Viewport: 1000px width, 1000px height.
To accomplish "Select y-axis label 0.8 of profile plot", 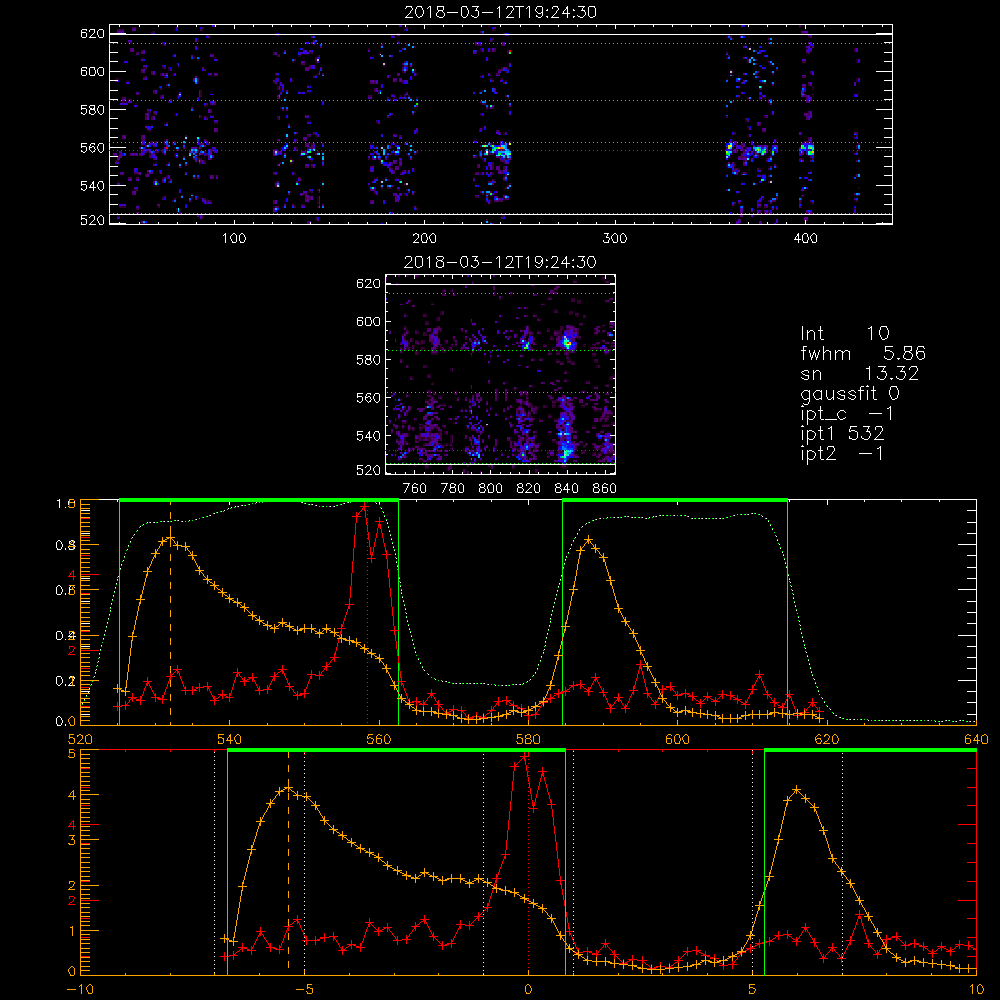I will [x=66, y=545].
